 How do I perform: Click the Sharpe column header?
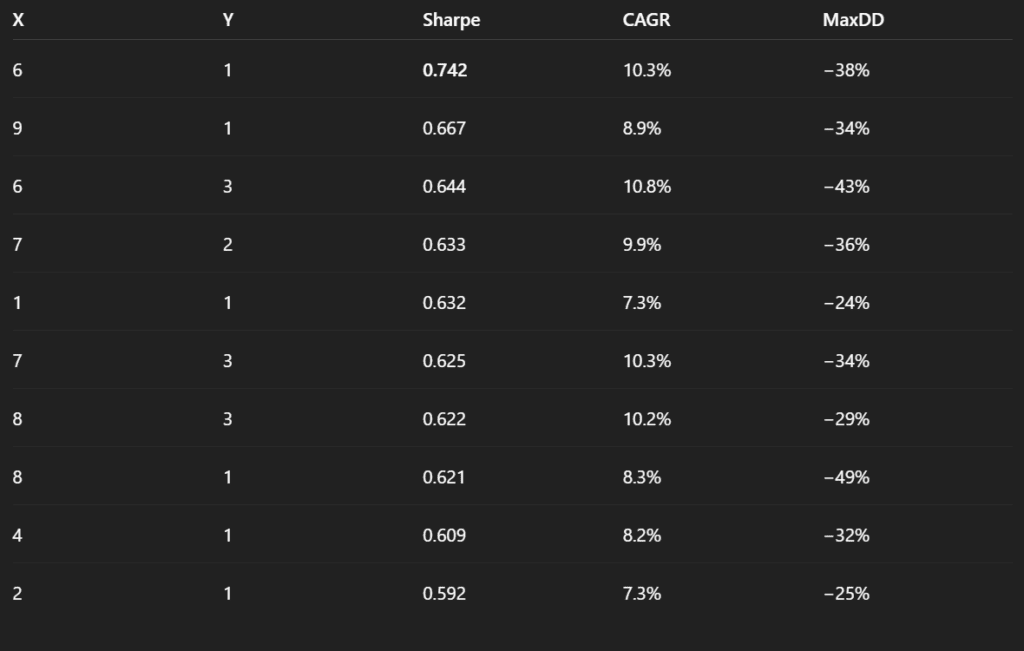(451, 20)
